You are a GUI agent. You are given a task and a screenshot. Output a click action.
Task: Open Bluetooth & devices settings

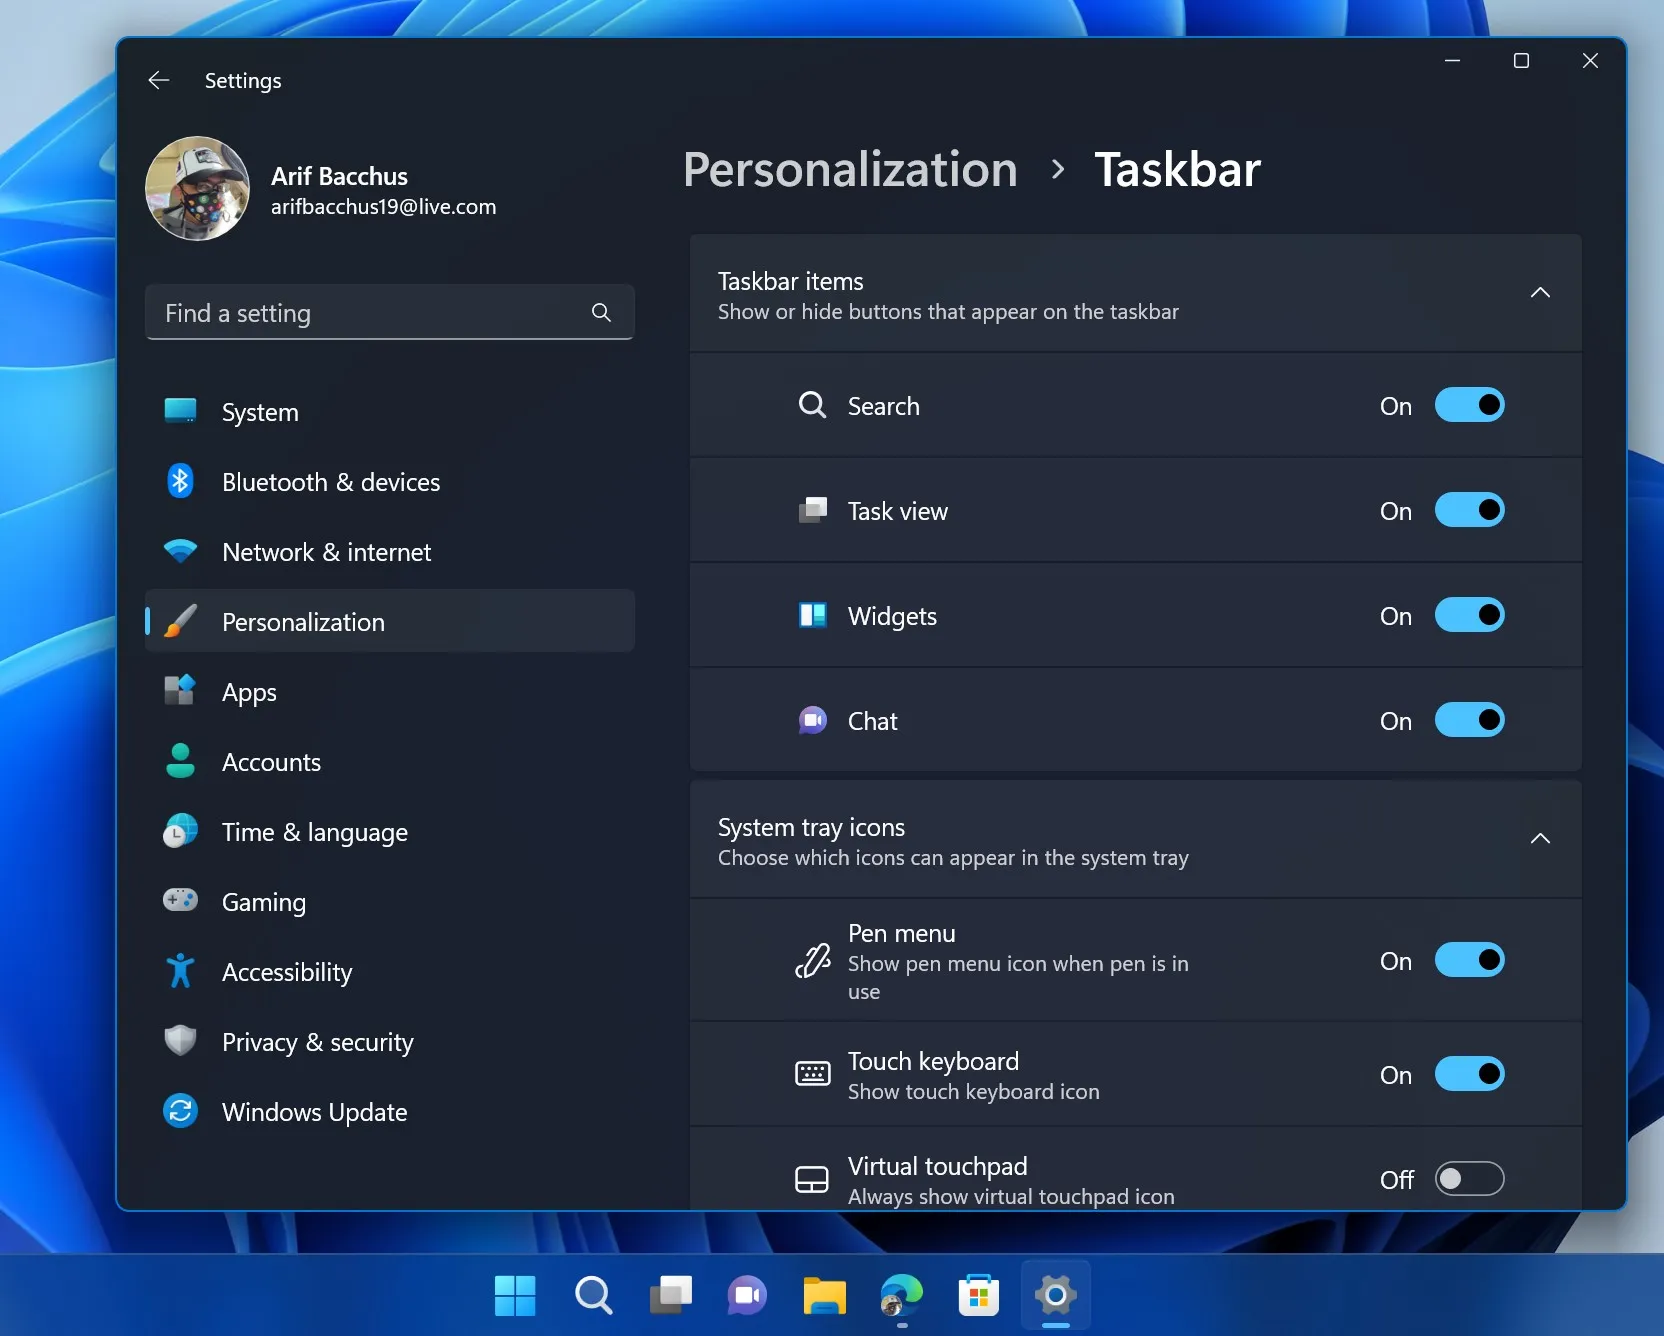[180, 481]
